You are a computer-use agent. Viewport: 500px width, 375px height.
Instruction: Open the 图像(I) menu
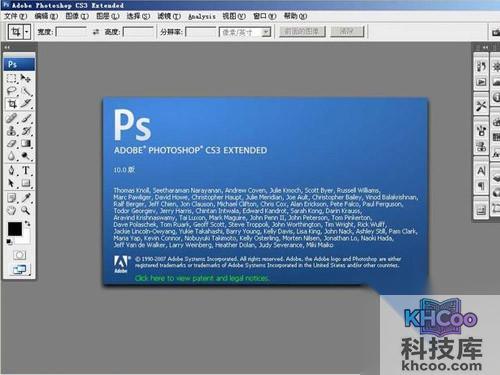coord(77,16)
